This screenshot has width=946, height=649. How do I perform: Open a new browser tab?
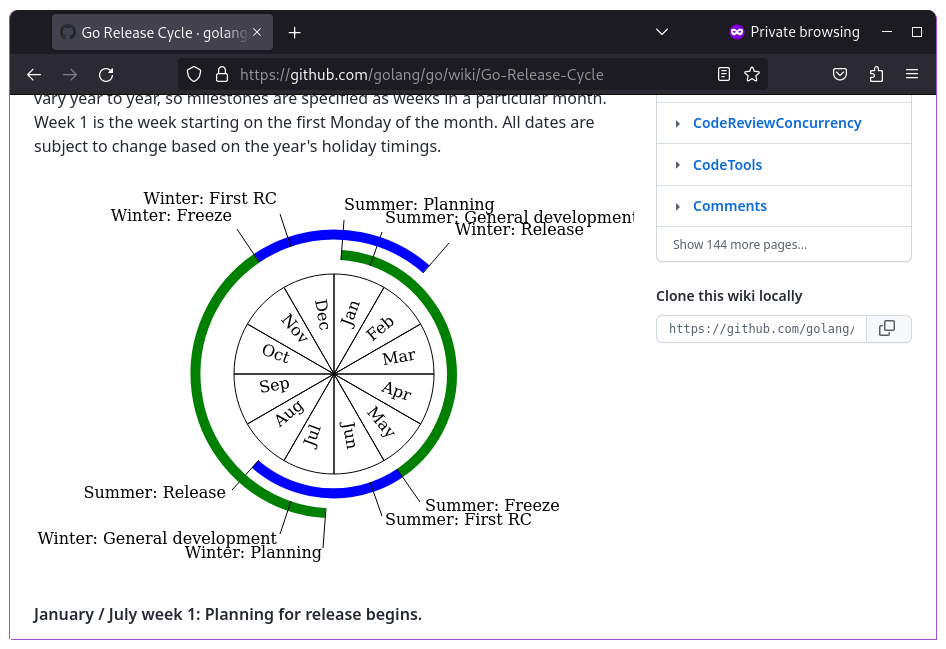[294, 32]
